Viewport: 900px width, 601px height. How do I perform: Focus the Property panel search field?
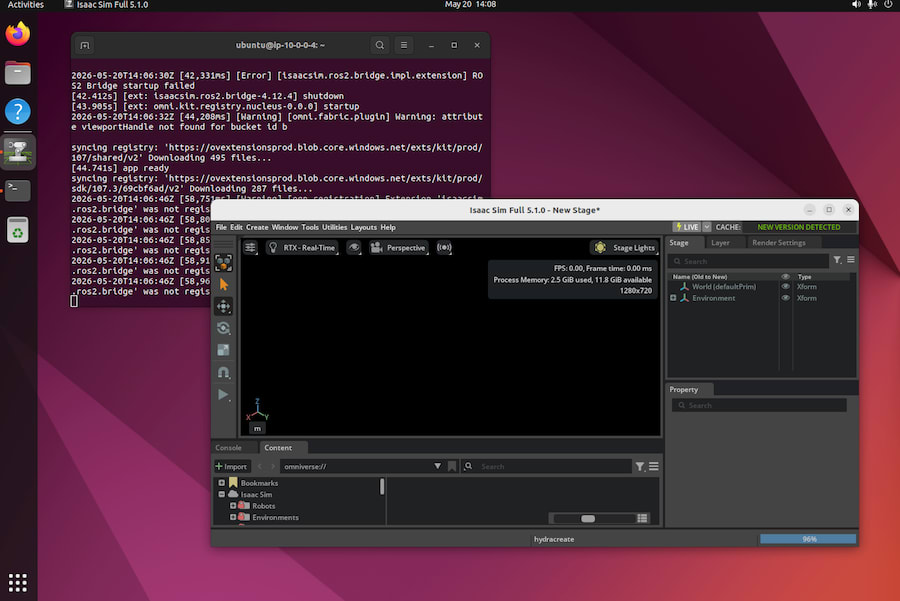point(759,405)
